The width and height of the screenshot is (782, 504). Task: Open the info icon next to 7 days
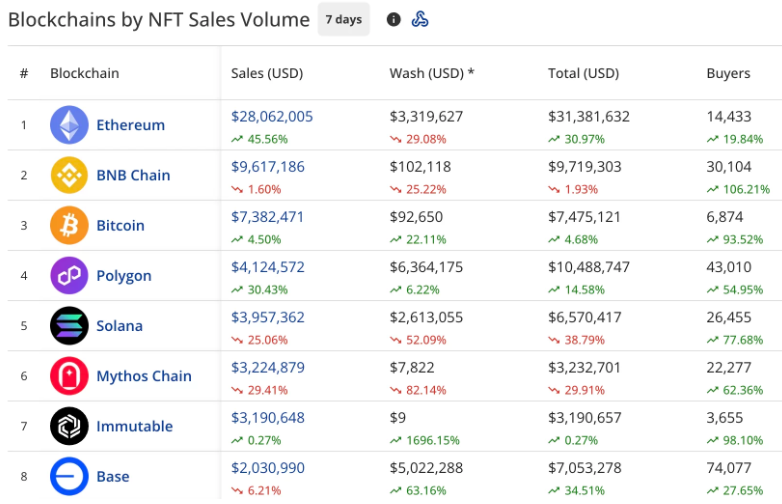pyautogui.click(x=393, y=19)
